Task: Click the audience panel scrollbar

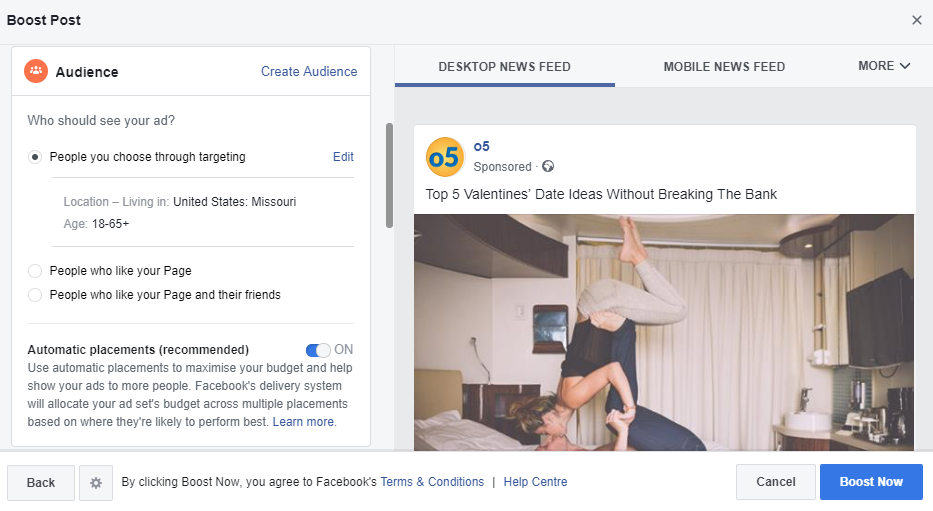Action: tap(389, 175)
